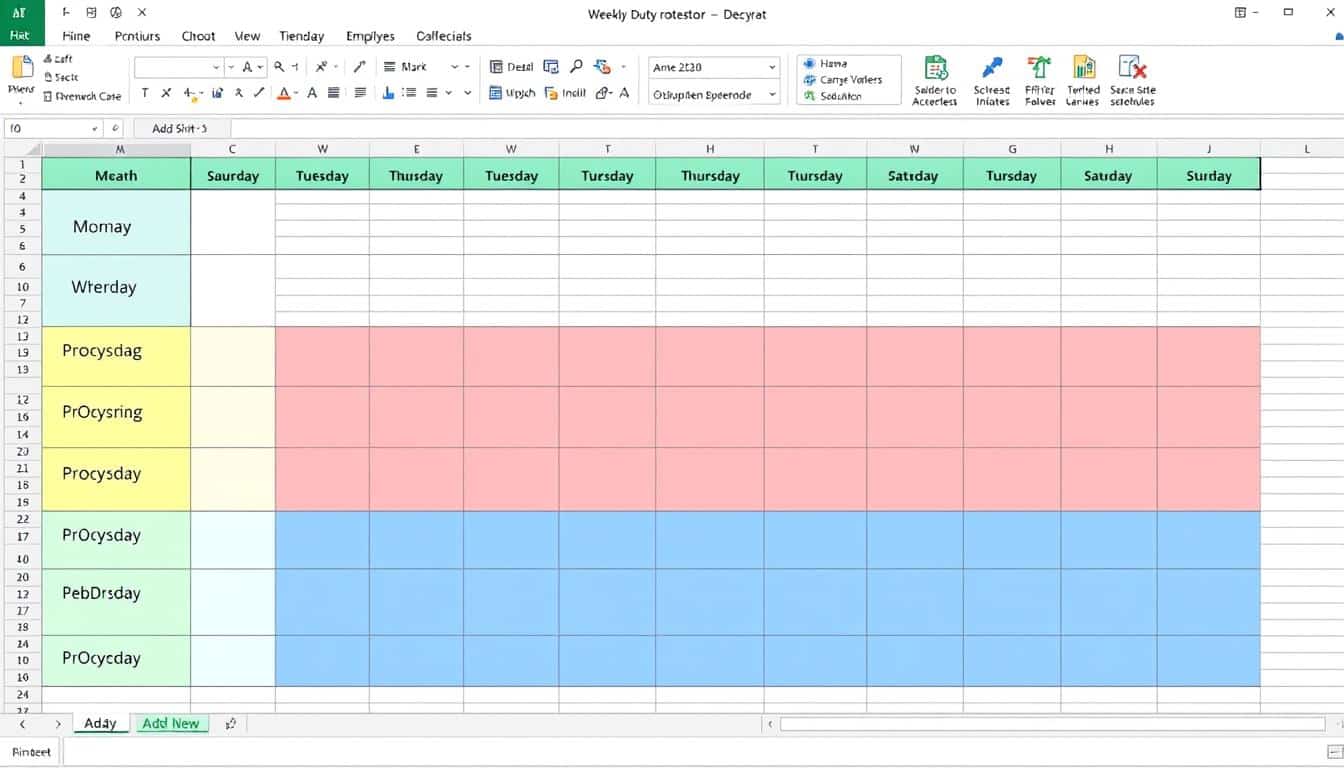Click the hand pointer icon in ribbon
Viewport: 1344px width, 768px height.
pos(602,67)
